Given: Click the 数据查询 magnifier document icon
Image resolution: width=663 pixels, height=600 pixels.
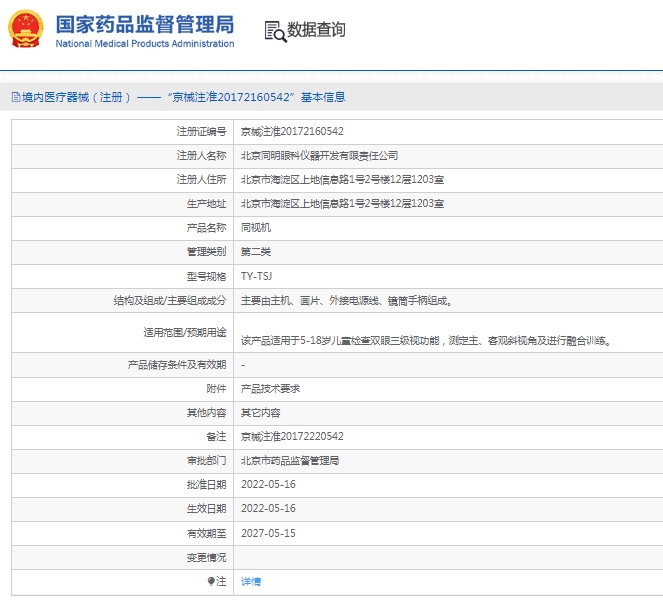Looking at the screenshot, I should pos(274,31).
